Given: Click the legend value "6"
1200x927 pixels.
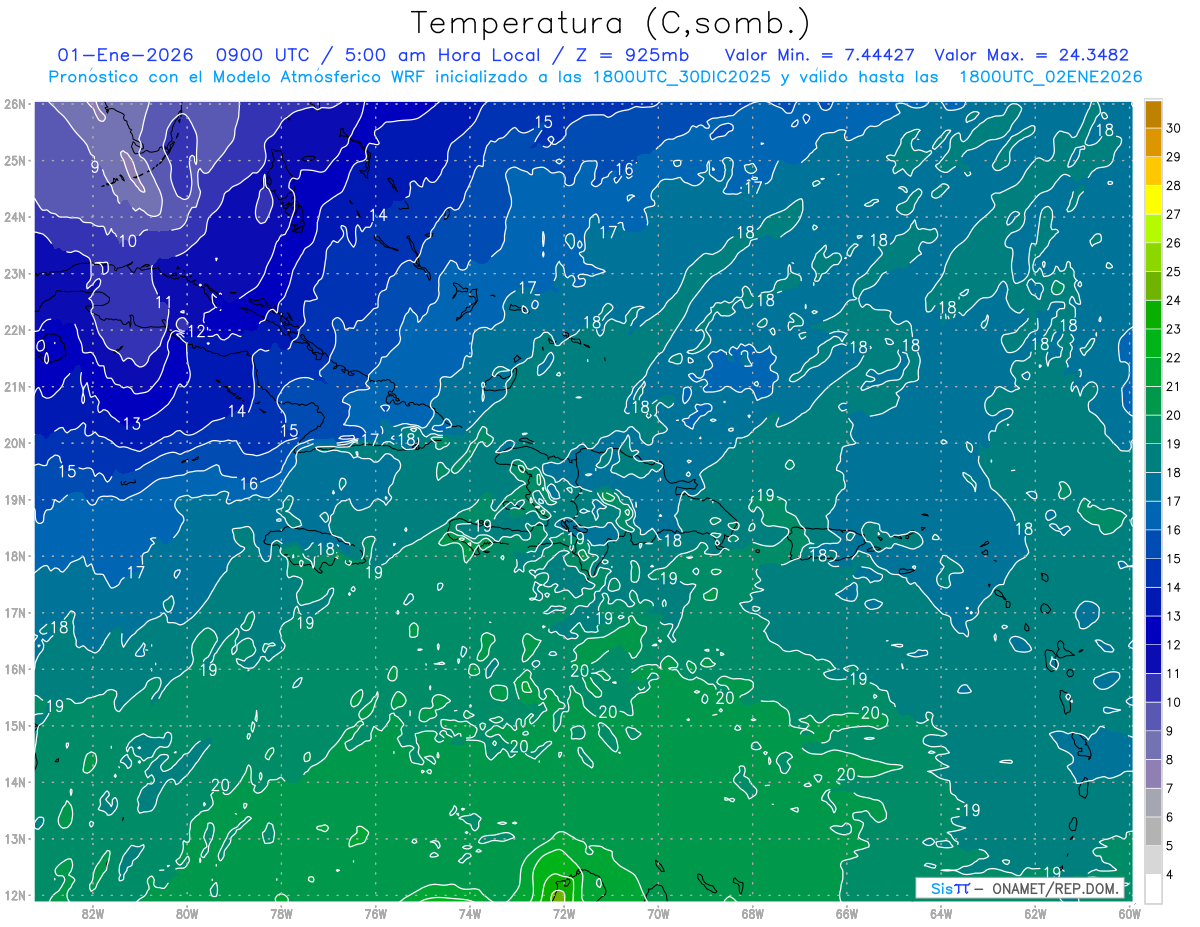Looking at the screenshot, I should tap(1170, 817).
